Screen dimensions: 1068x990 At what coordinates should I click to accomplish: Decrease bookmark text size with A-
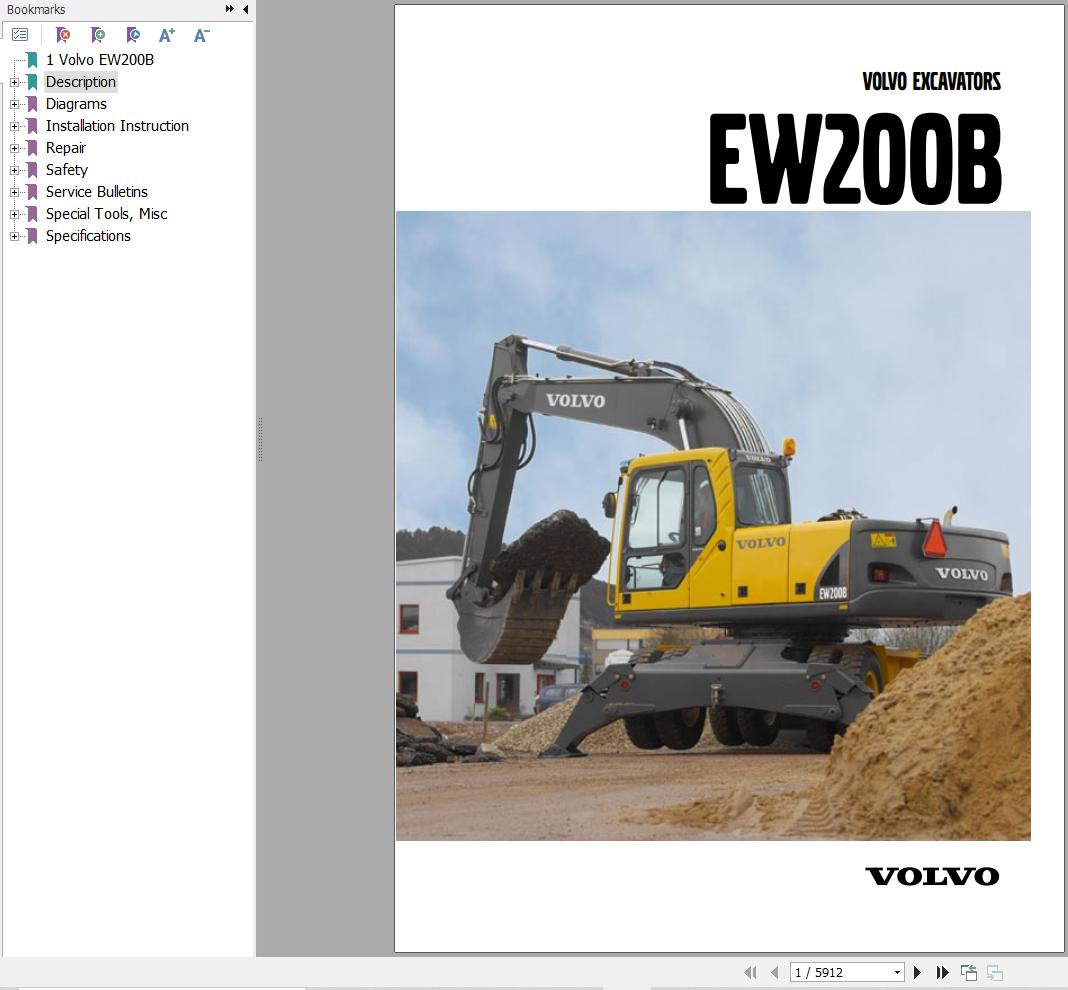[x=202, y=35]
